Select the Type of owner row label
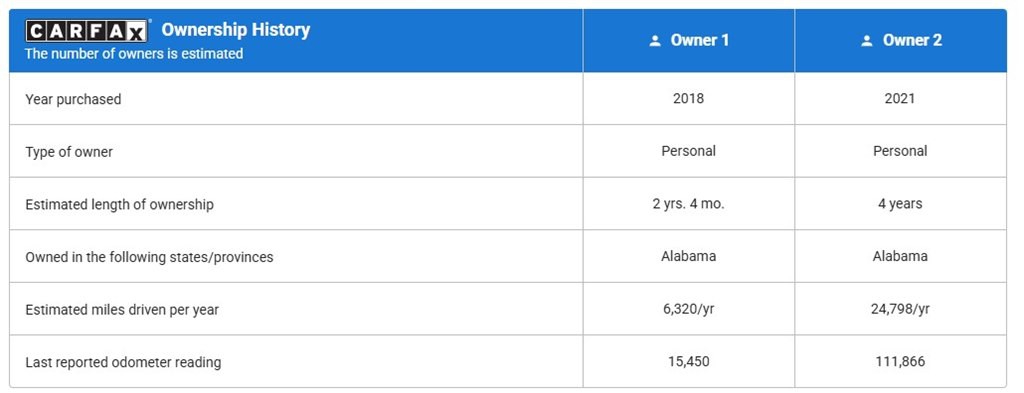Image resolution: width=1024 pixels, height=393 pixels. pyautogui.click(x=69, y=151)
